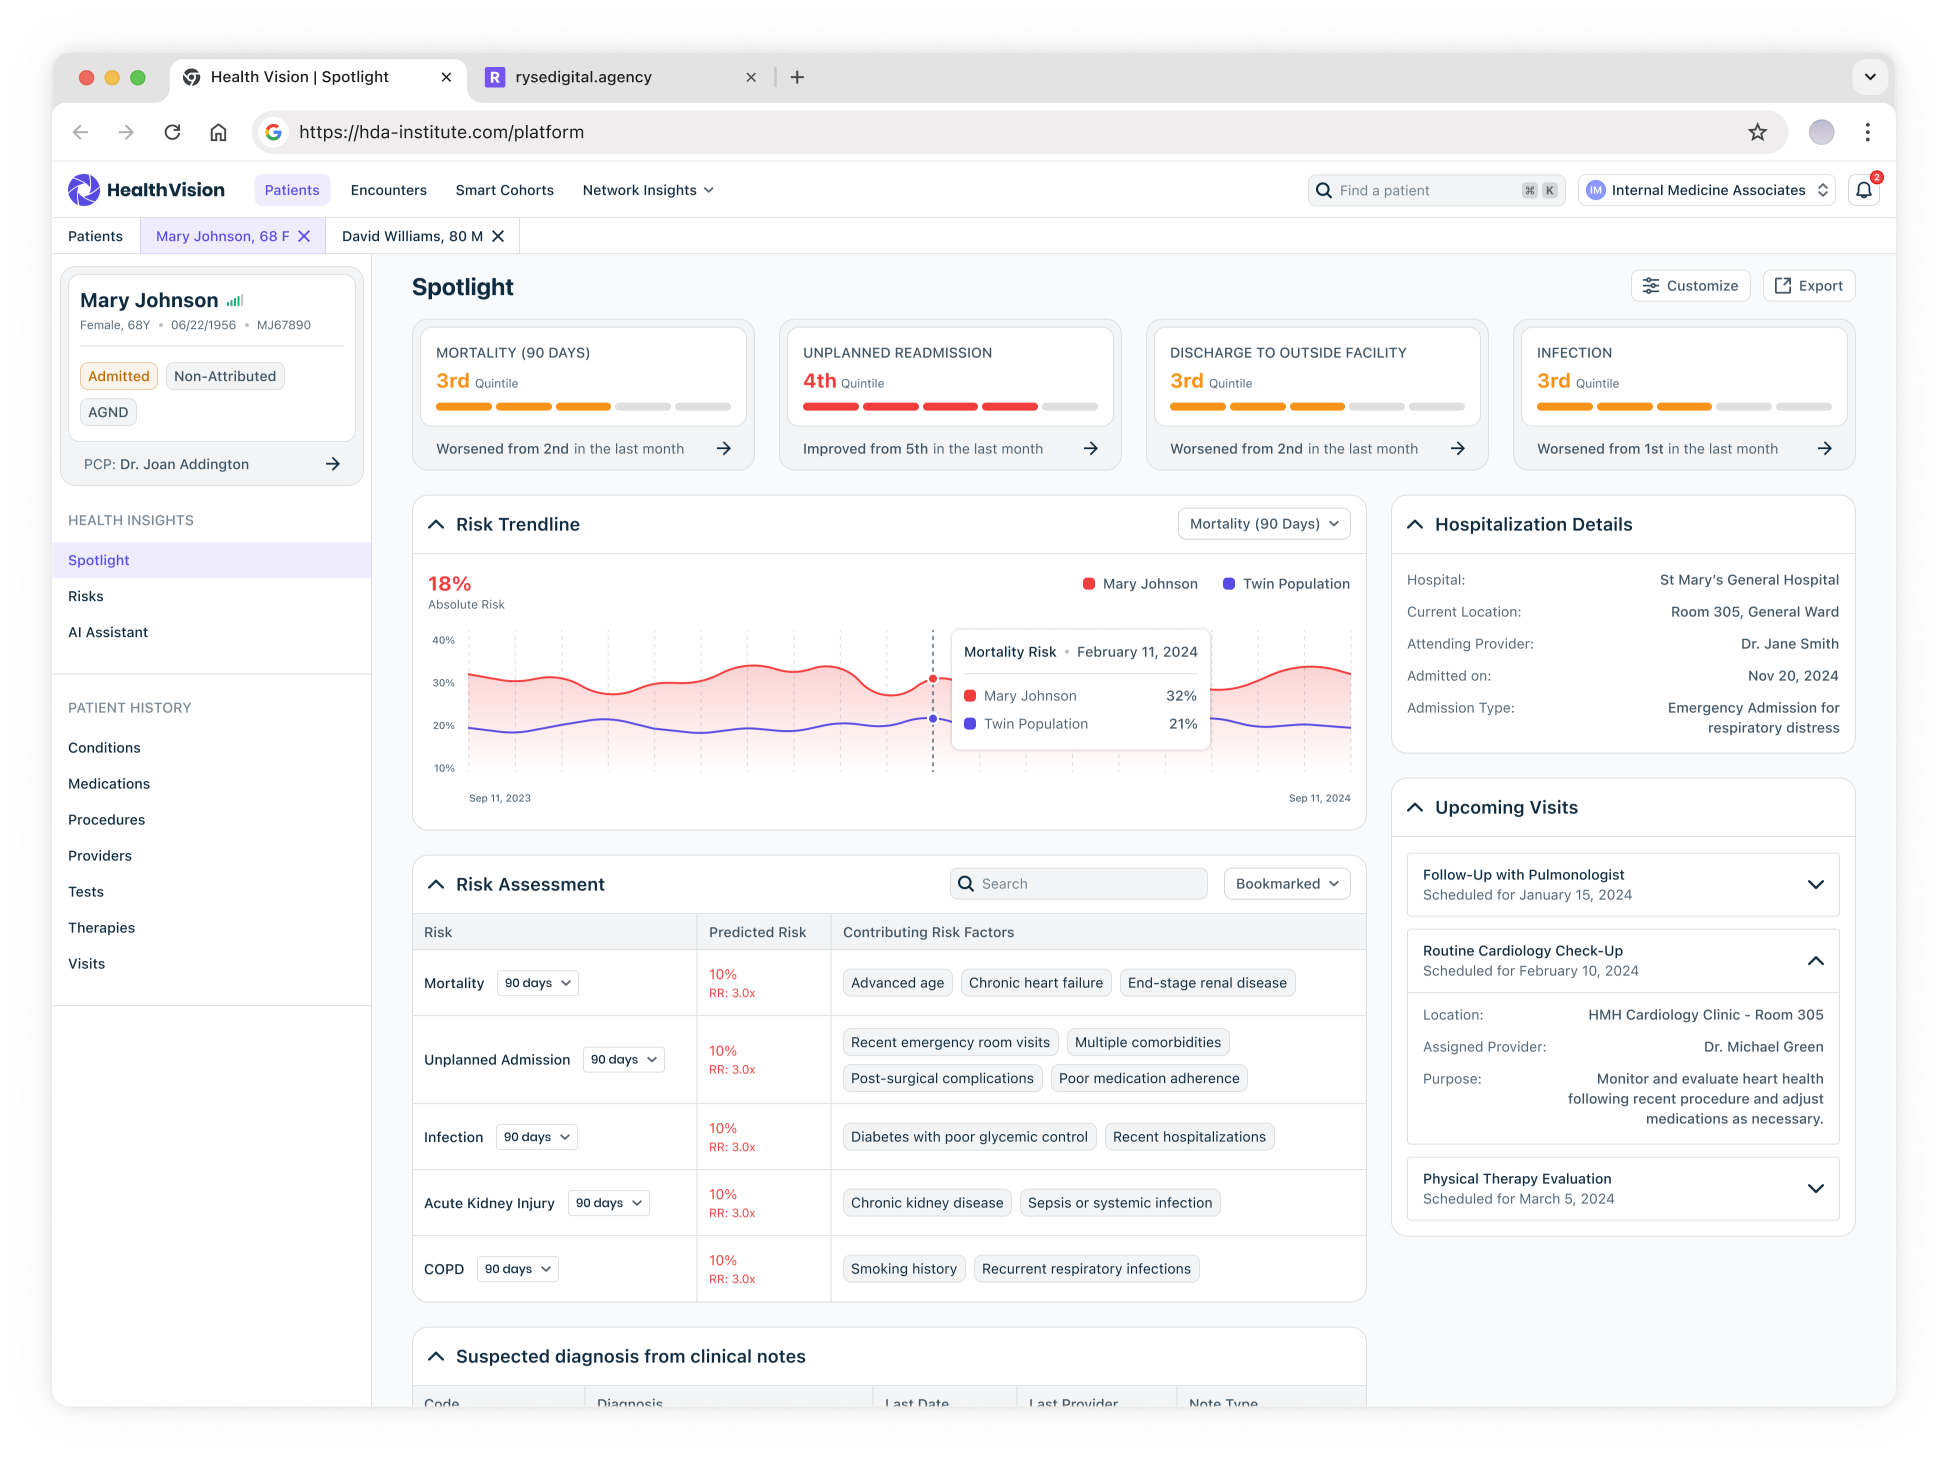
Task: Expand Follow-Up with Pulmonologist visit
Action: (1816, 885)
